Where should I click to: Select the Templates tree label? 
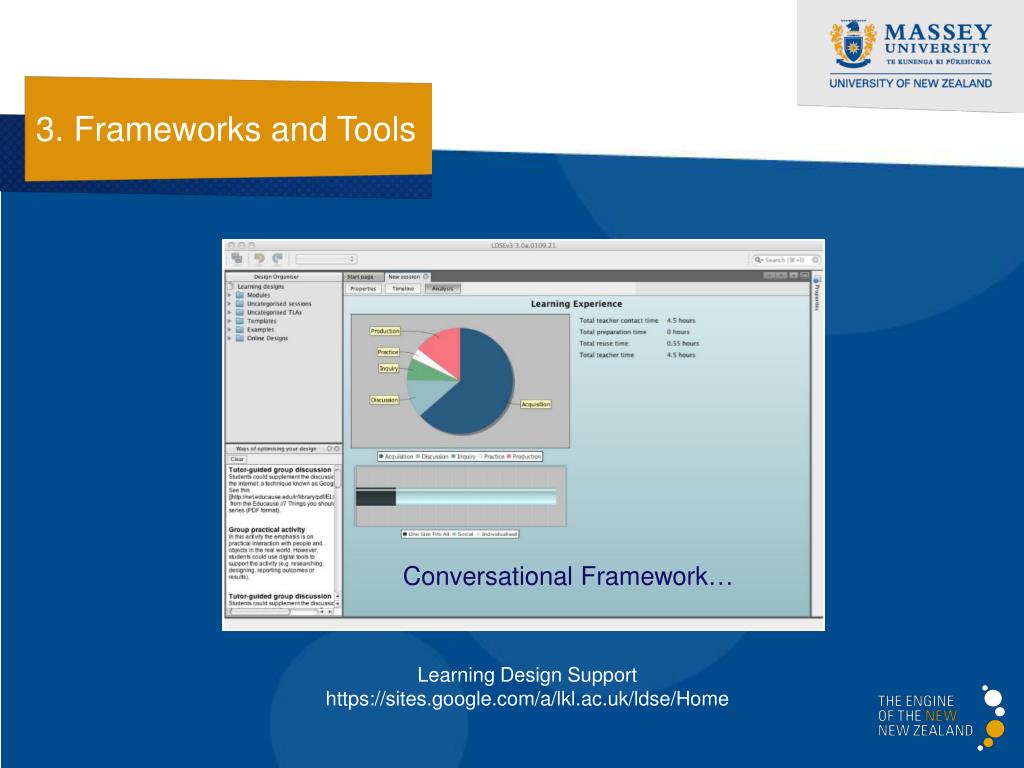tap(261, 321)
